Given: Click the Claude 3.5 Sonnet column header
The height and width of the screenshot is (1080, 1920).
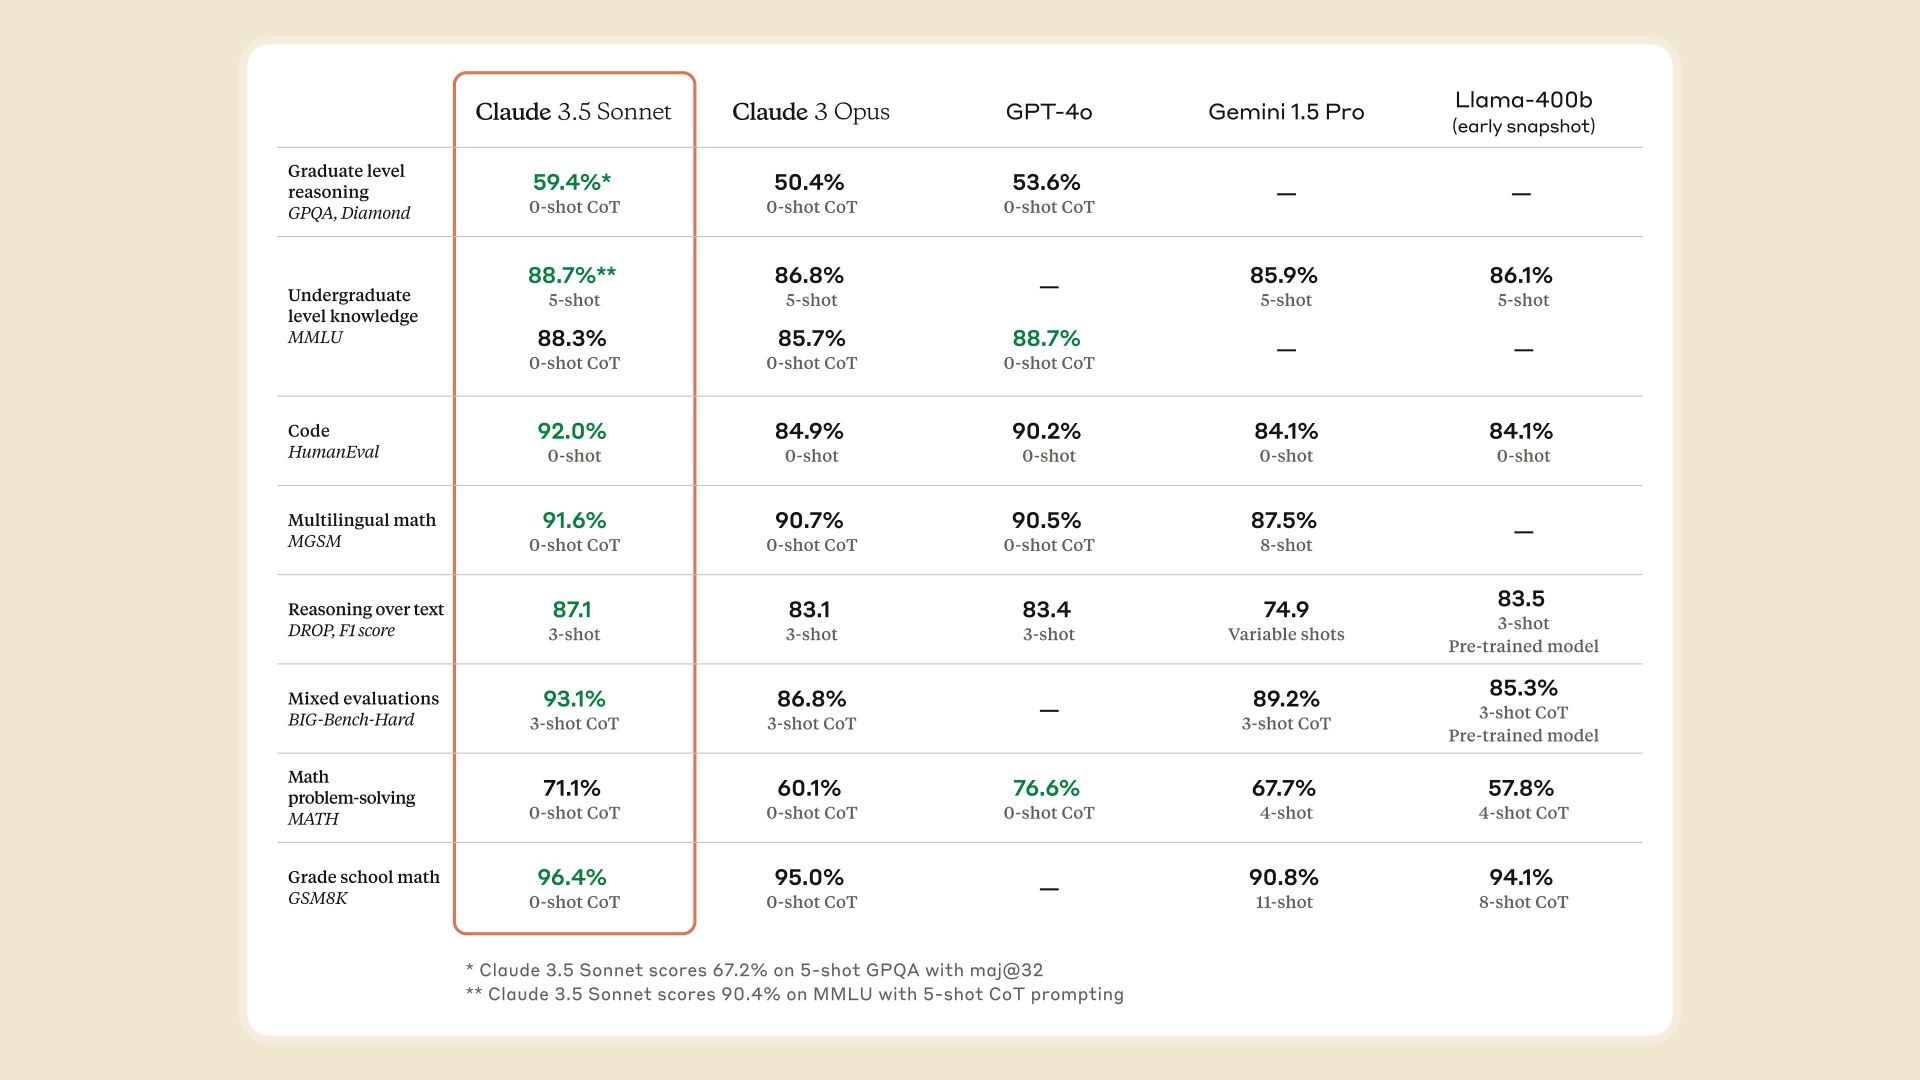Looking at the screenshot, I should [x=573, y=112].
